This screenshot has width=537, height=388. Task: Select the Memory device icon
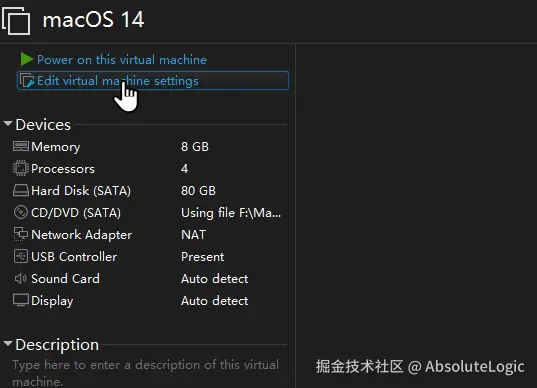tap(21, 147)
